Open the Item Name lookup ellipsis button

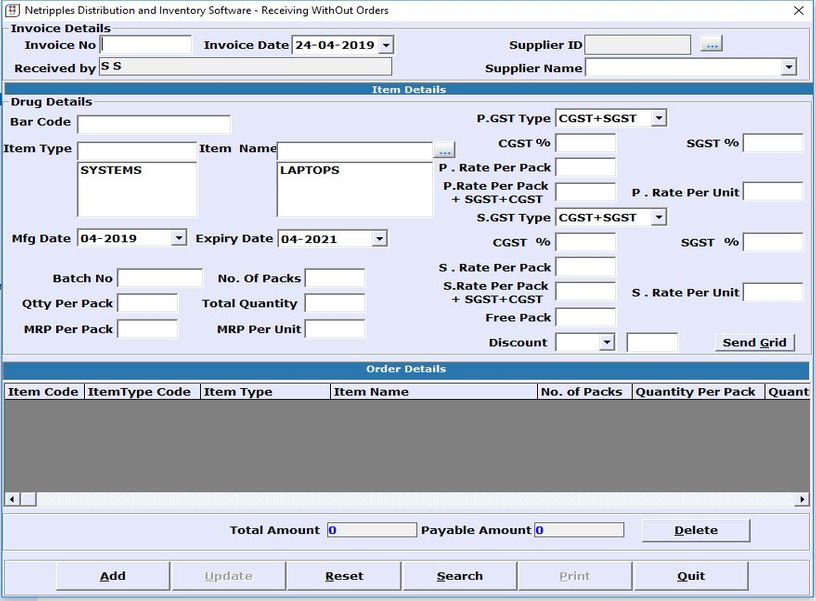[x=444, y=150]
